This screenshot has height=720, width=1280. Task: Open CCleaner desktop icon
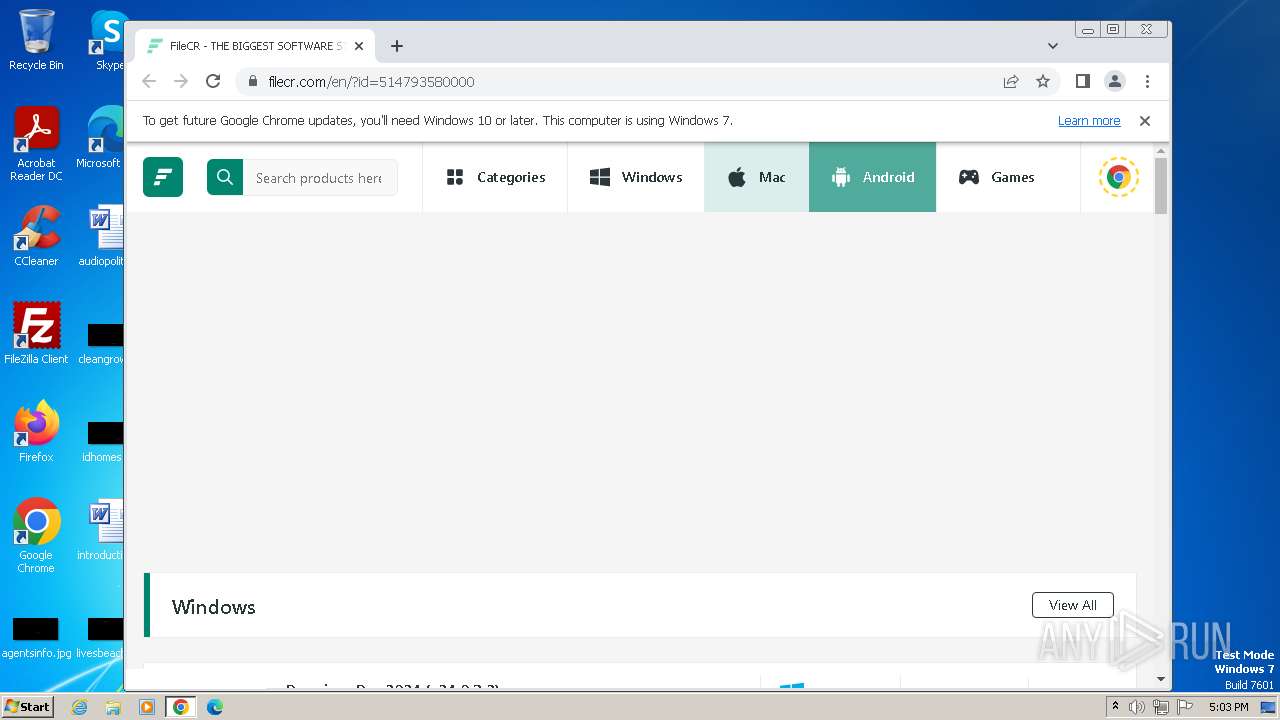pyautogui.click(x=36, y=236)
